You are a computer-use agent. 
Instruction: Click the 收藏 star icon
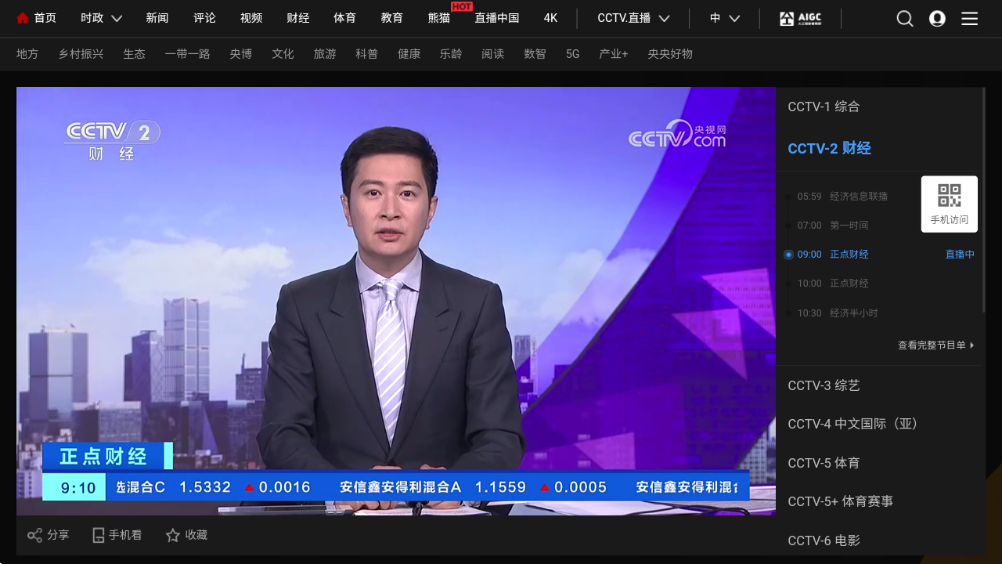tap(173, 535)
